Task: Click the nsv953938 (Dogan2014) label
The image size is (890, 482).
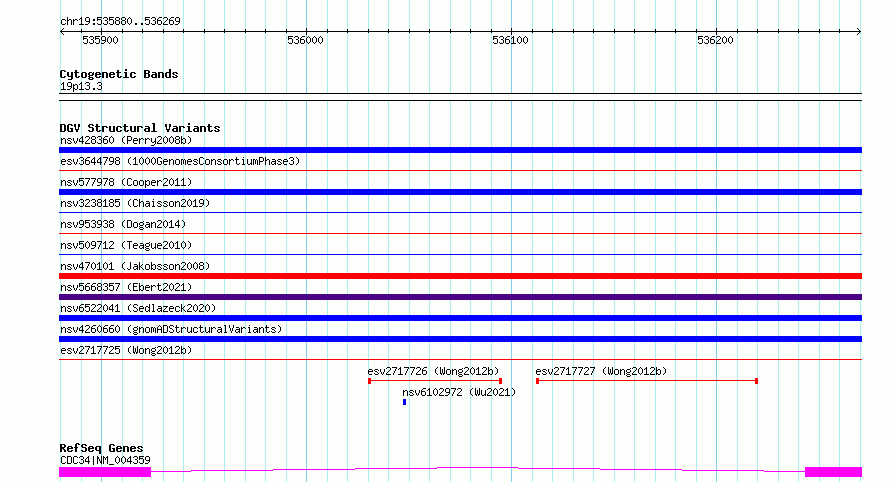Action: click(x=123, y=224)
